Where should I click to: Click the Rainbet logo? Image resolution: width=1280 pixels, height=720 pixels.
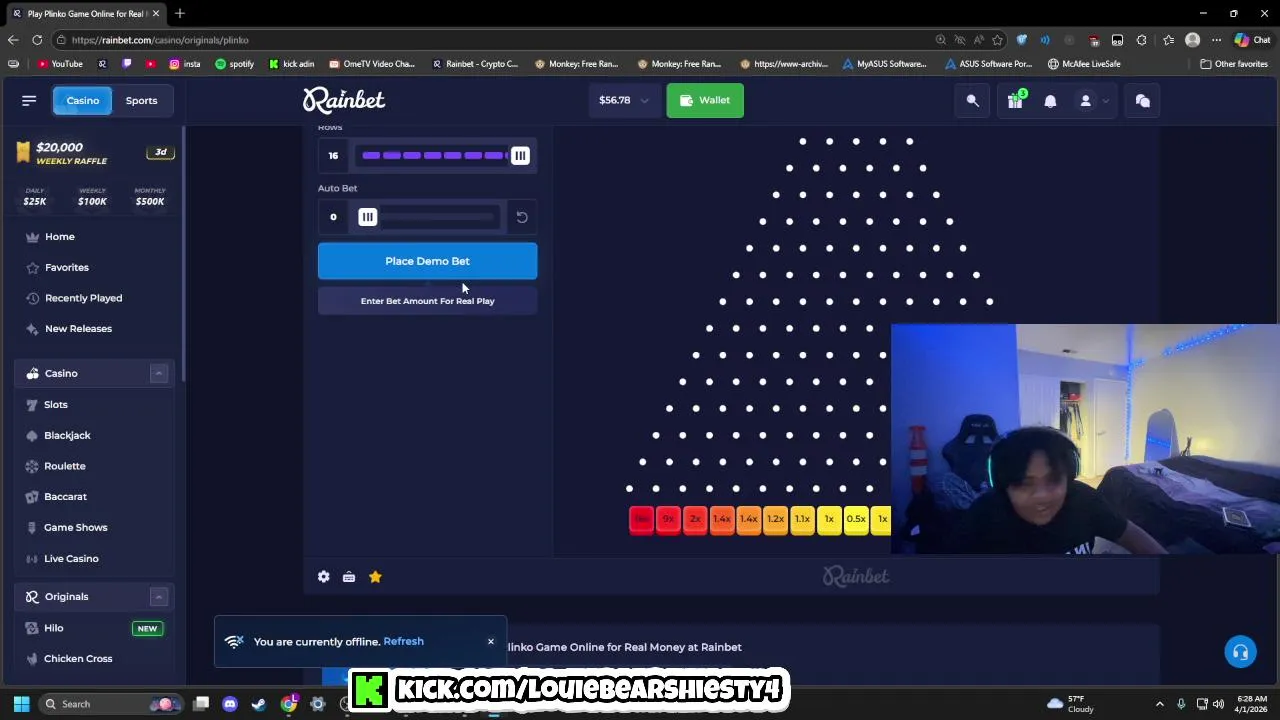coord(344,100)
